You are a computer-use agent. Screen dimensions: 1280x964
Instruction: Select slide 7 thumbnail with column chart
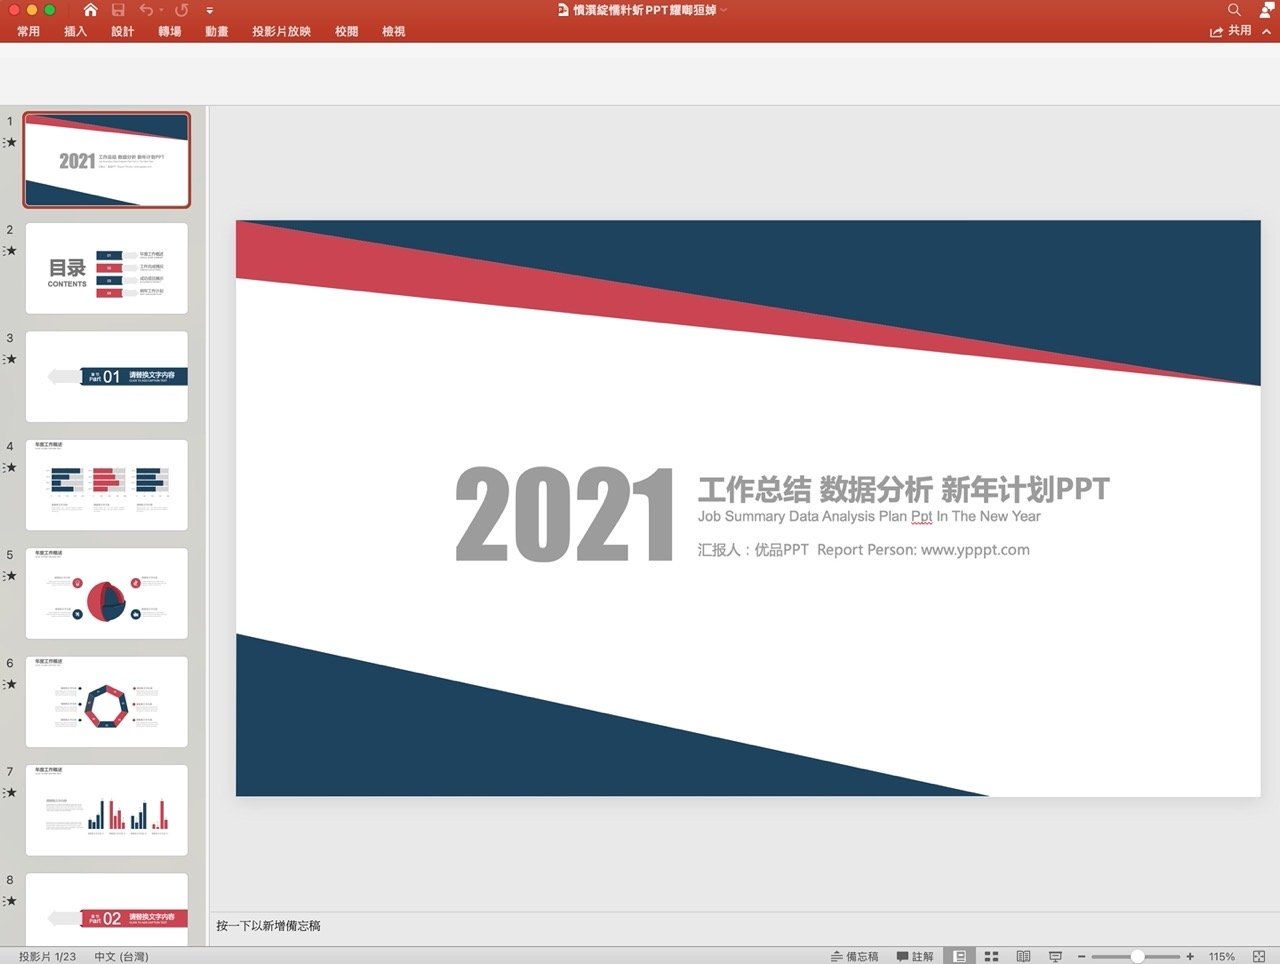106,811
